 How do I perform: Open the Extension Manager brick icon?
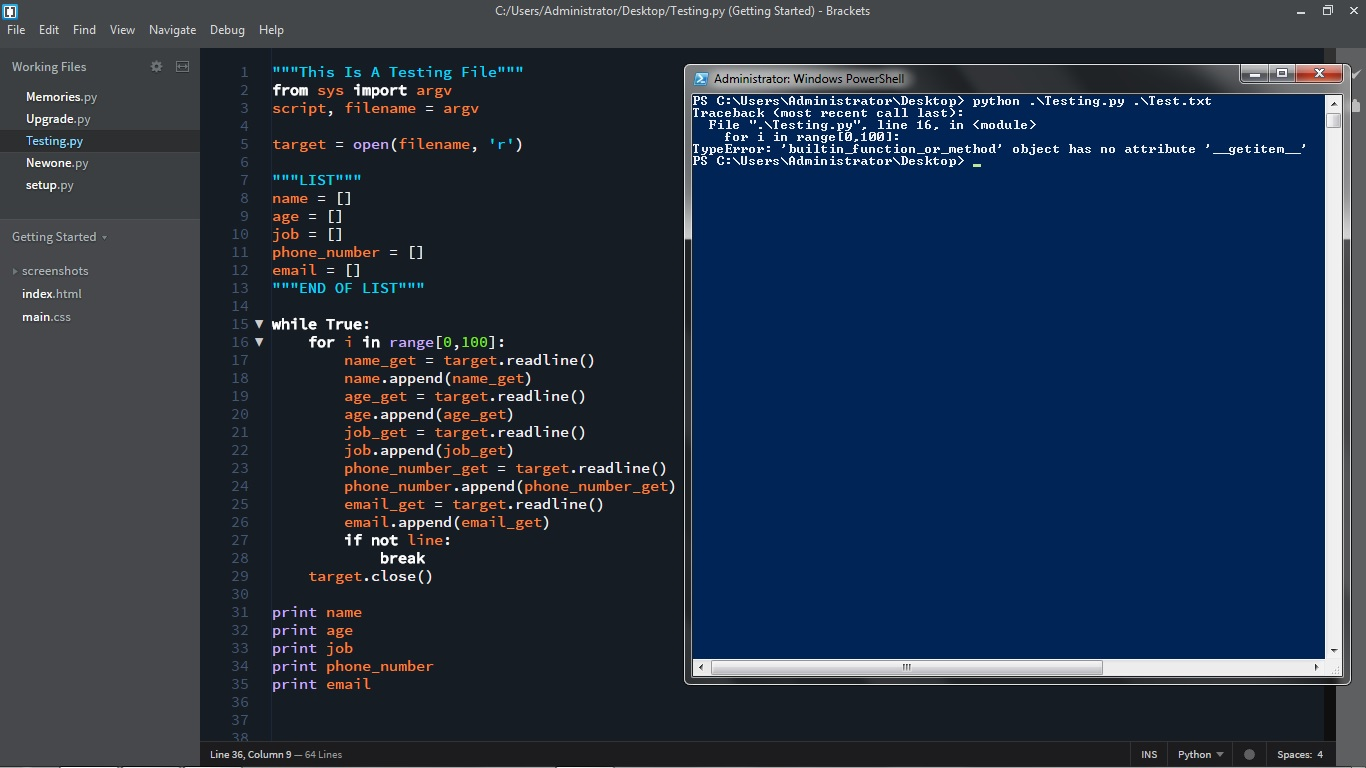(1355, 105)
